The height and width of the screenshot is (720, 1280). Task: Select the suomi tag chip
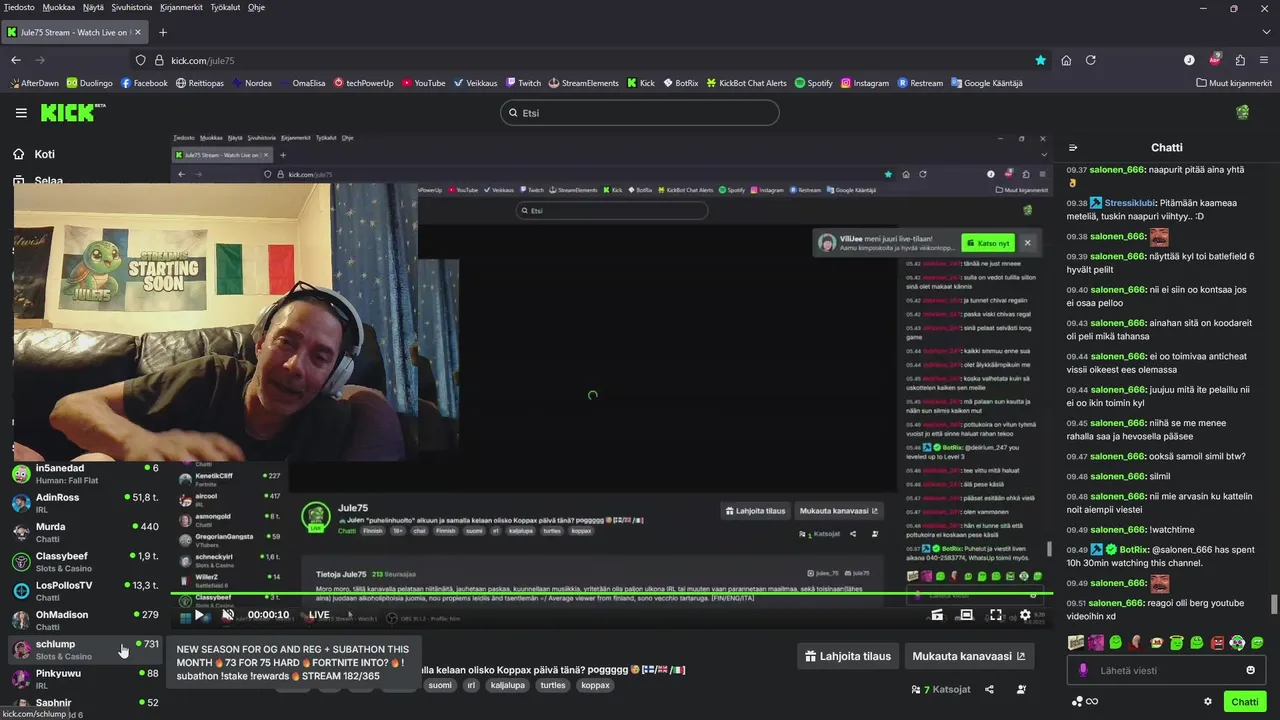[x=440, y=685]
